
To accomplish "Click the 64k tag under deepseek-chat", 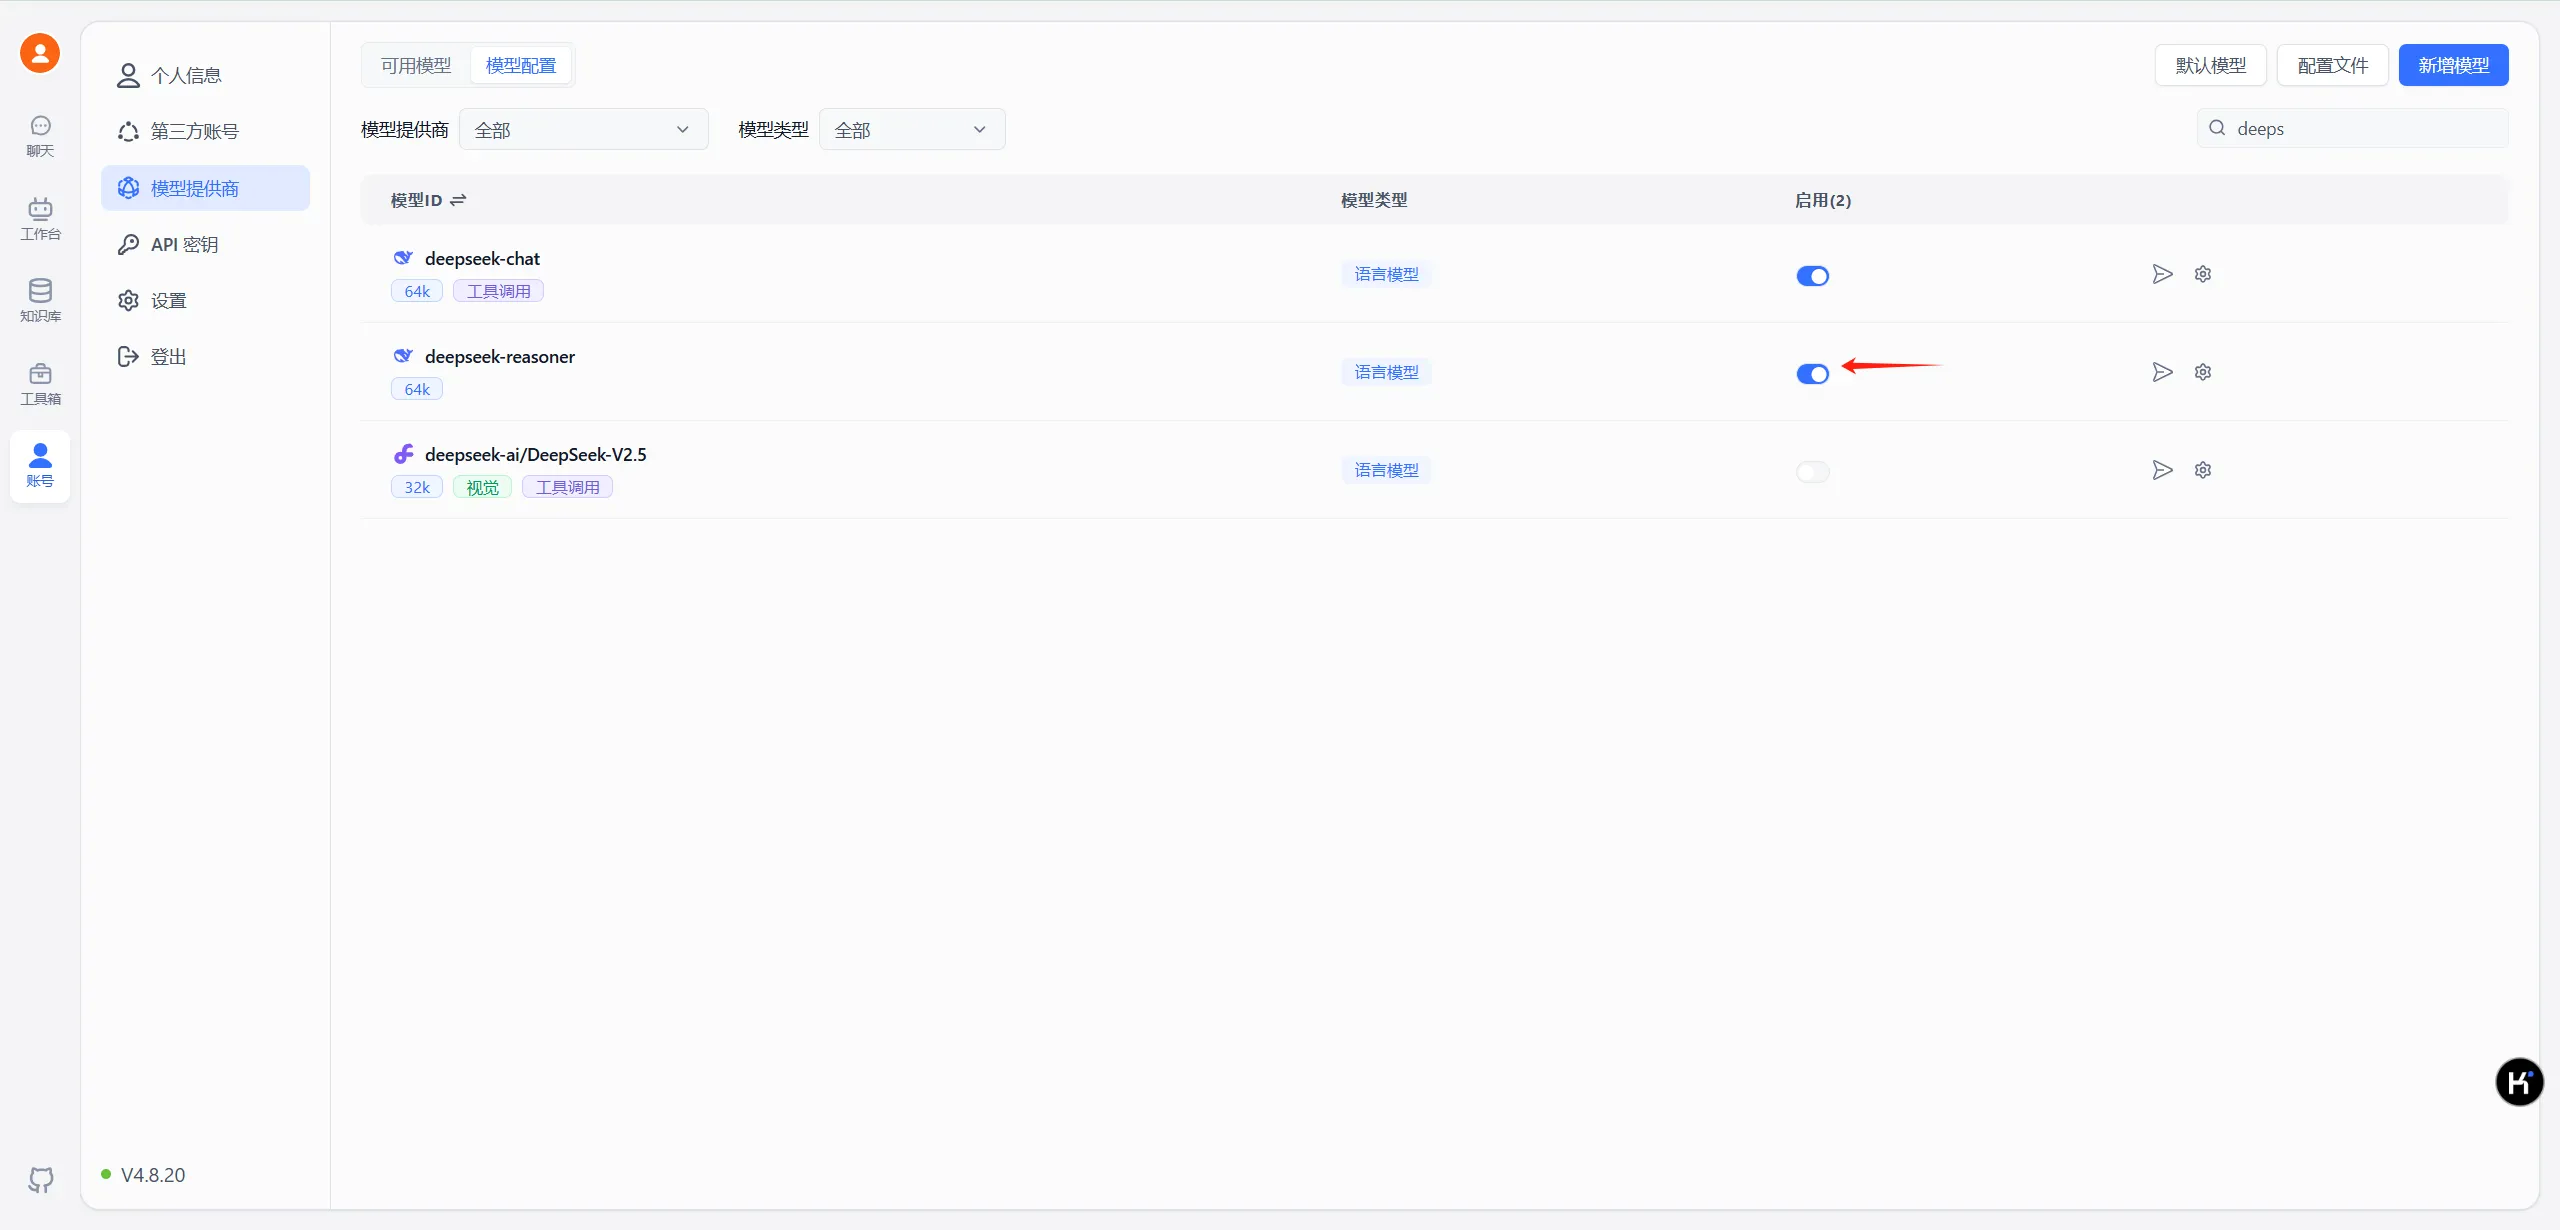I will pyautogui.click(x=417, y=291).
